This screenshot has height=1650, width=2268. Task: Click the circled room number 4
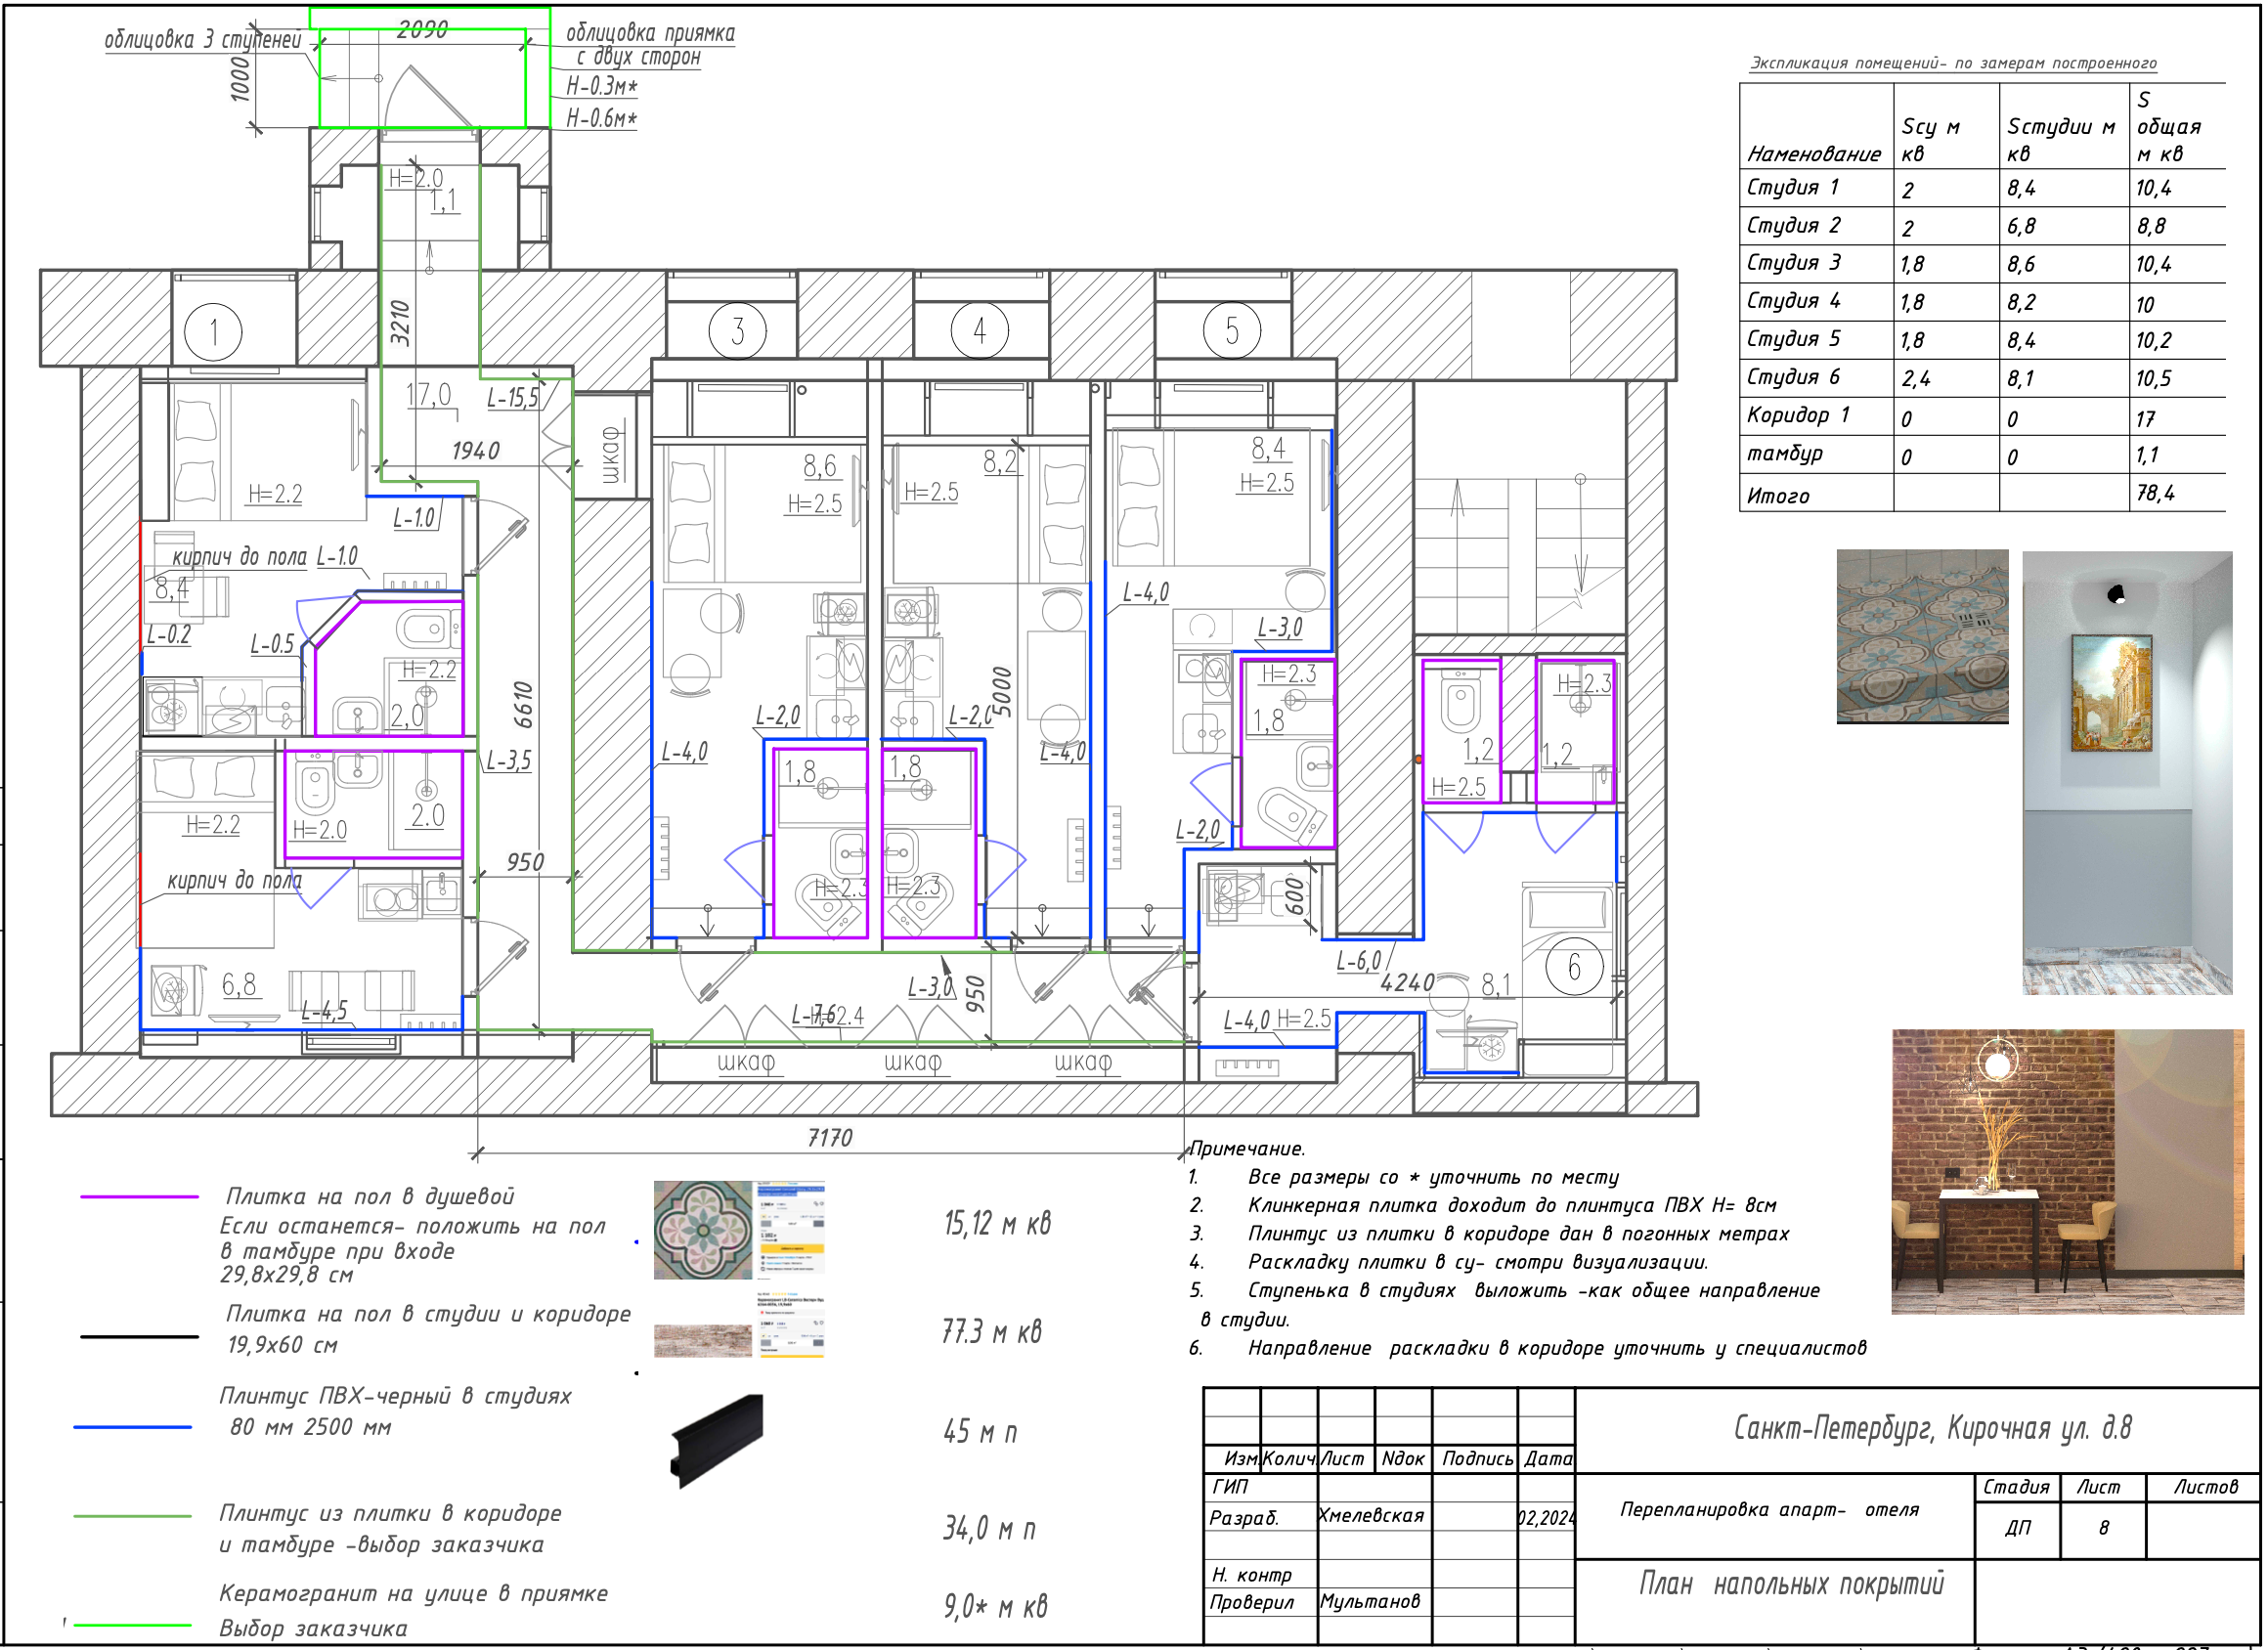(x=979, y=330)
